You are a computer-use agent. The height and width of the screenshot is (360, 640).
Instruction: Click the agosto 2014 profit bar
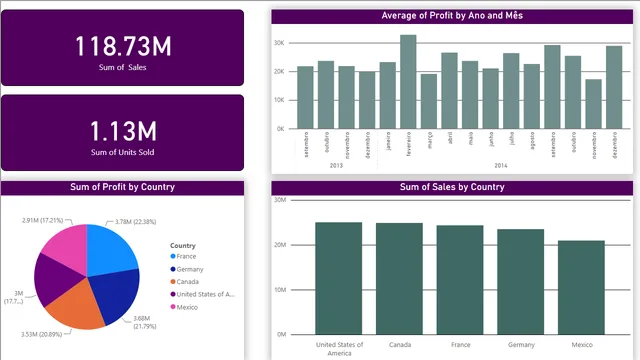click(532, 96)
